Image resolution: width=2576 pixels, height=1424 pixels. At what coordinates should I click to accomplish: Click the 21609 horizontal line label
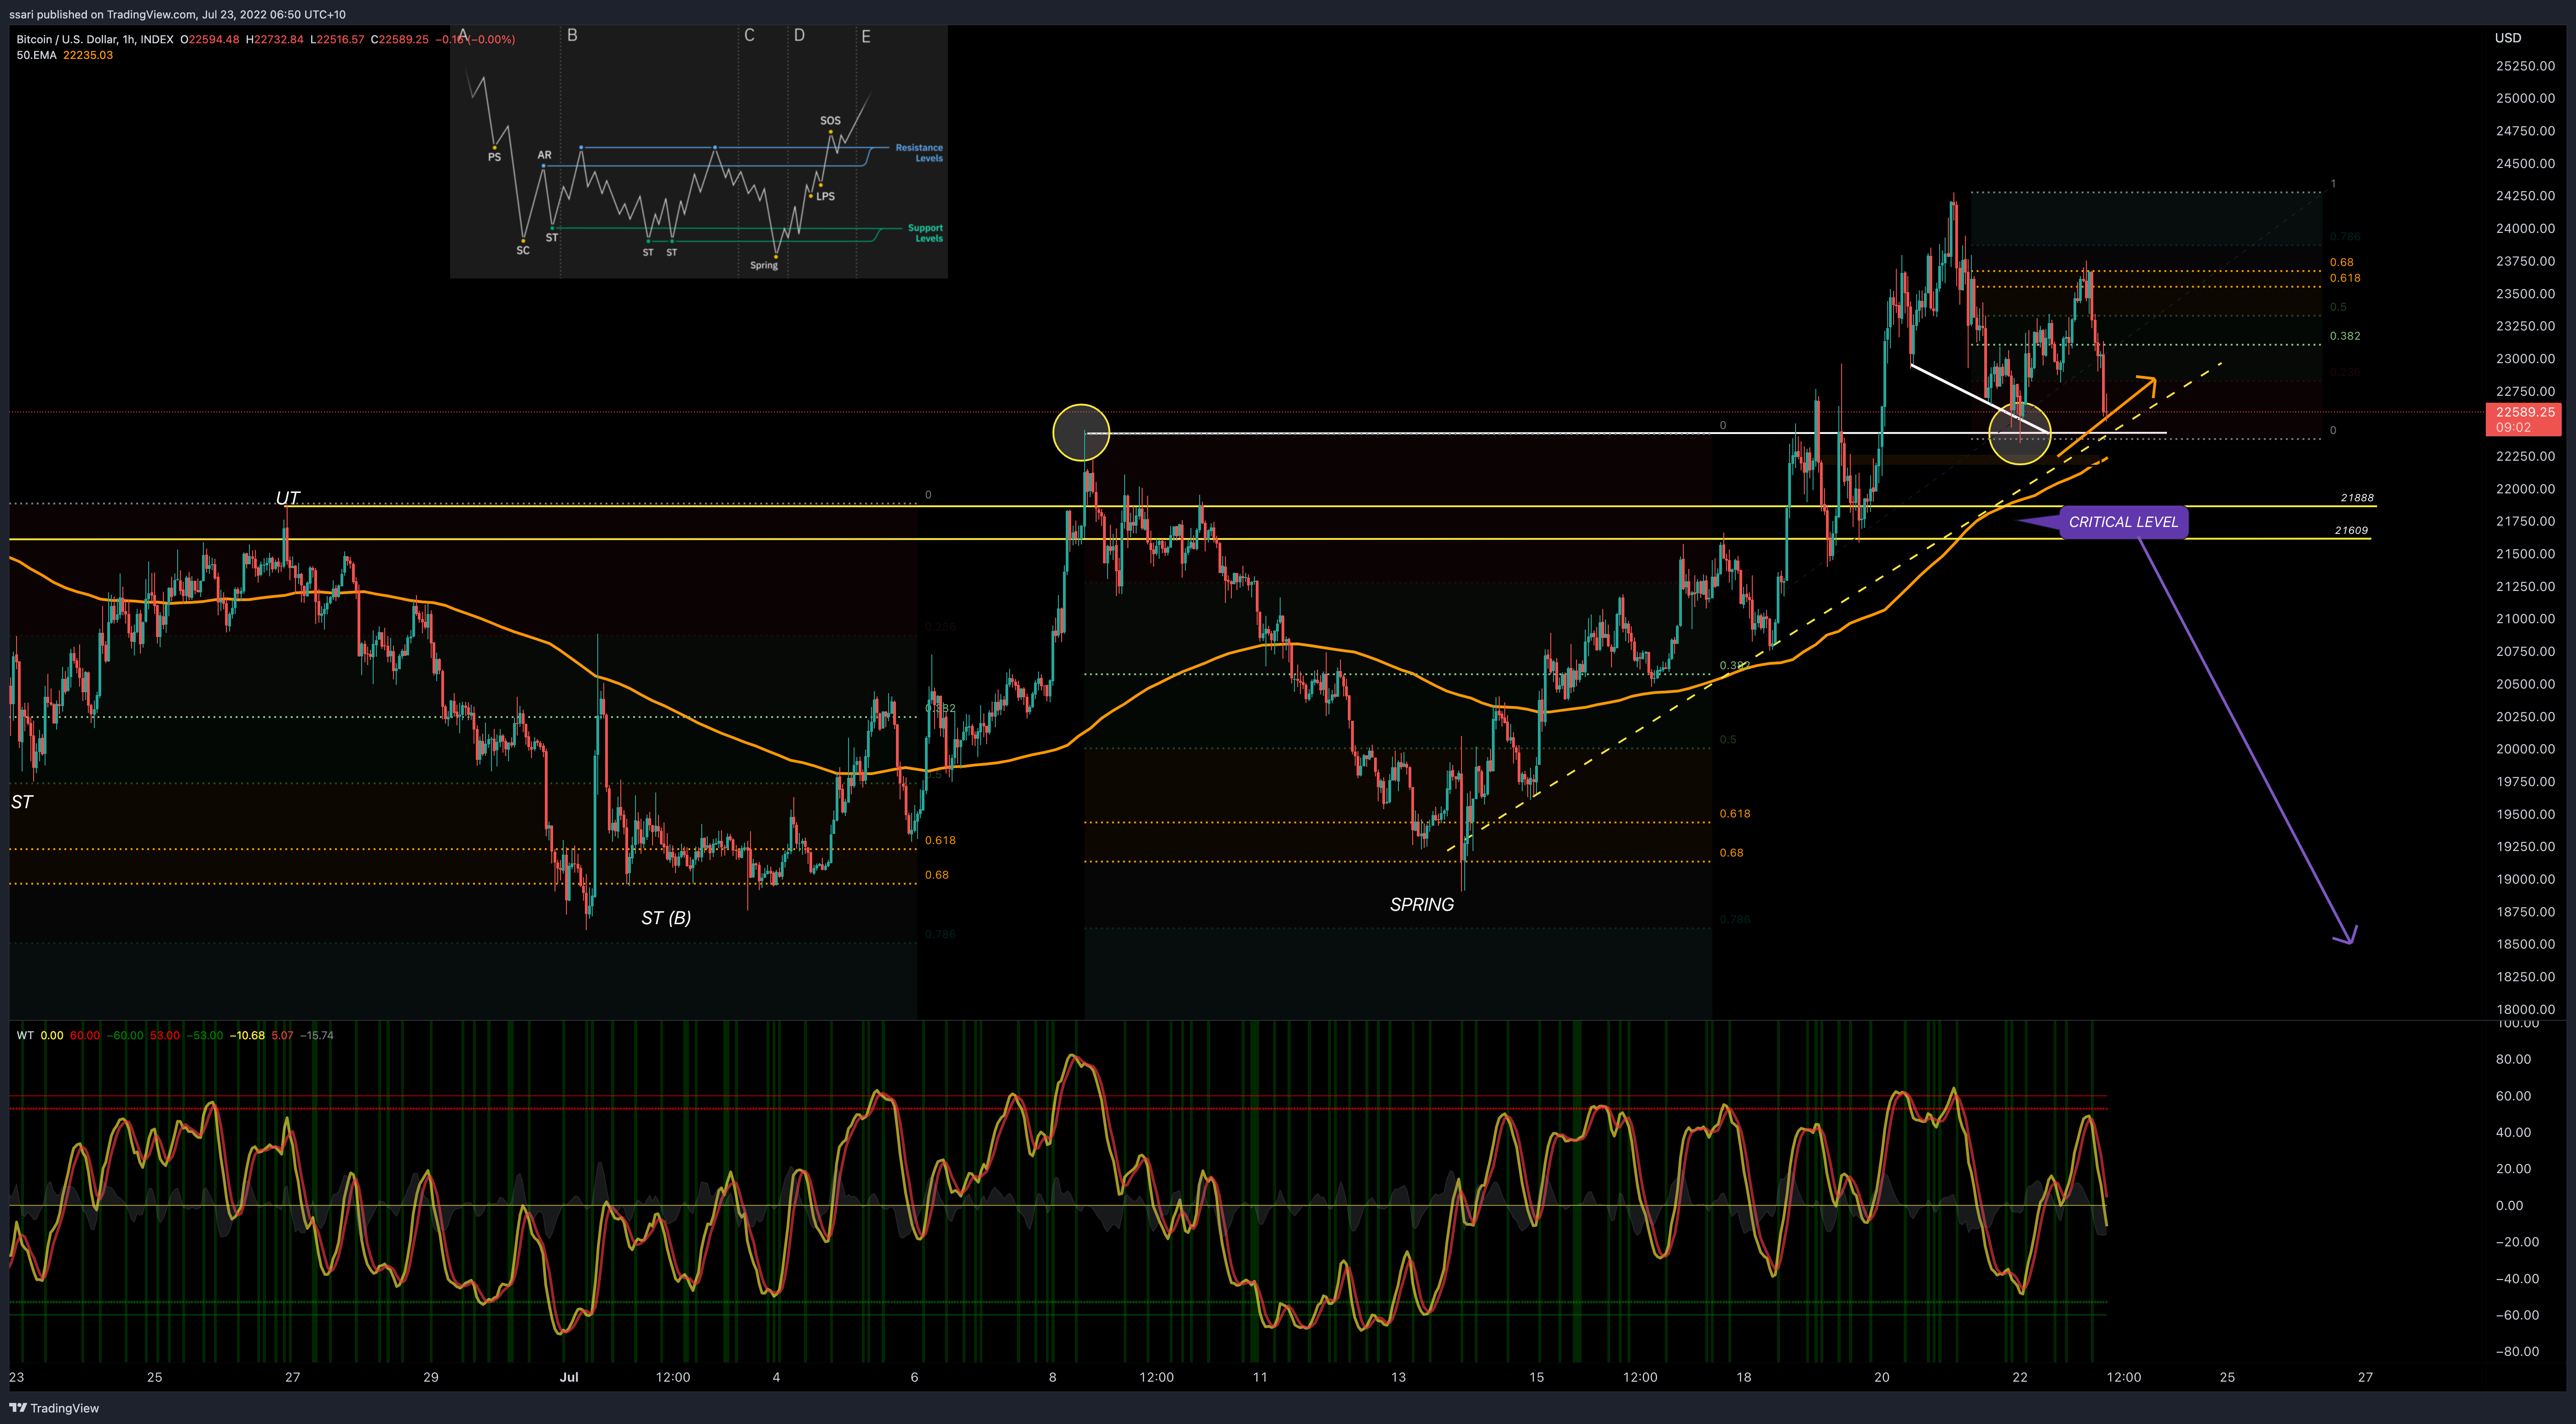(2351, 531)
